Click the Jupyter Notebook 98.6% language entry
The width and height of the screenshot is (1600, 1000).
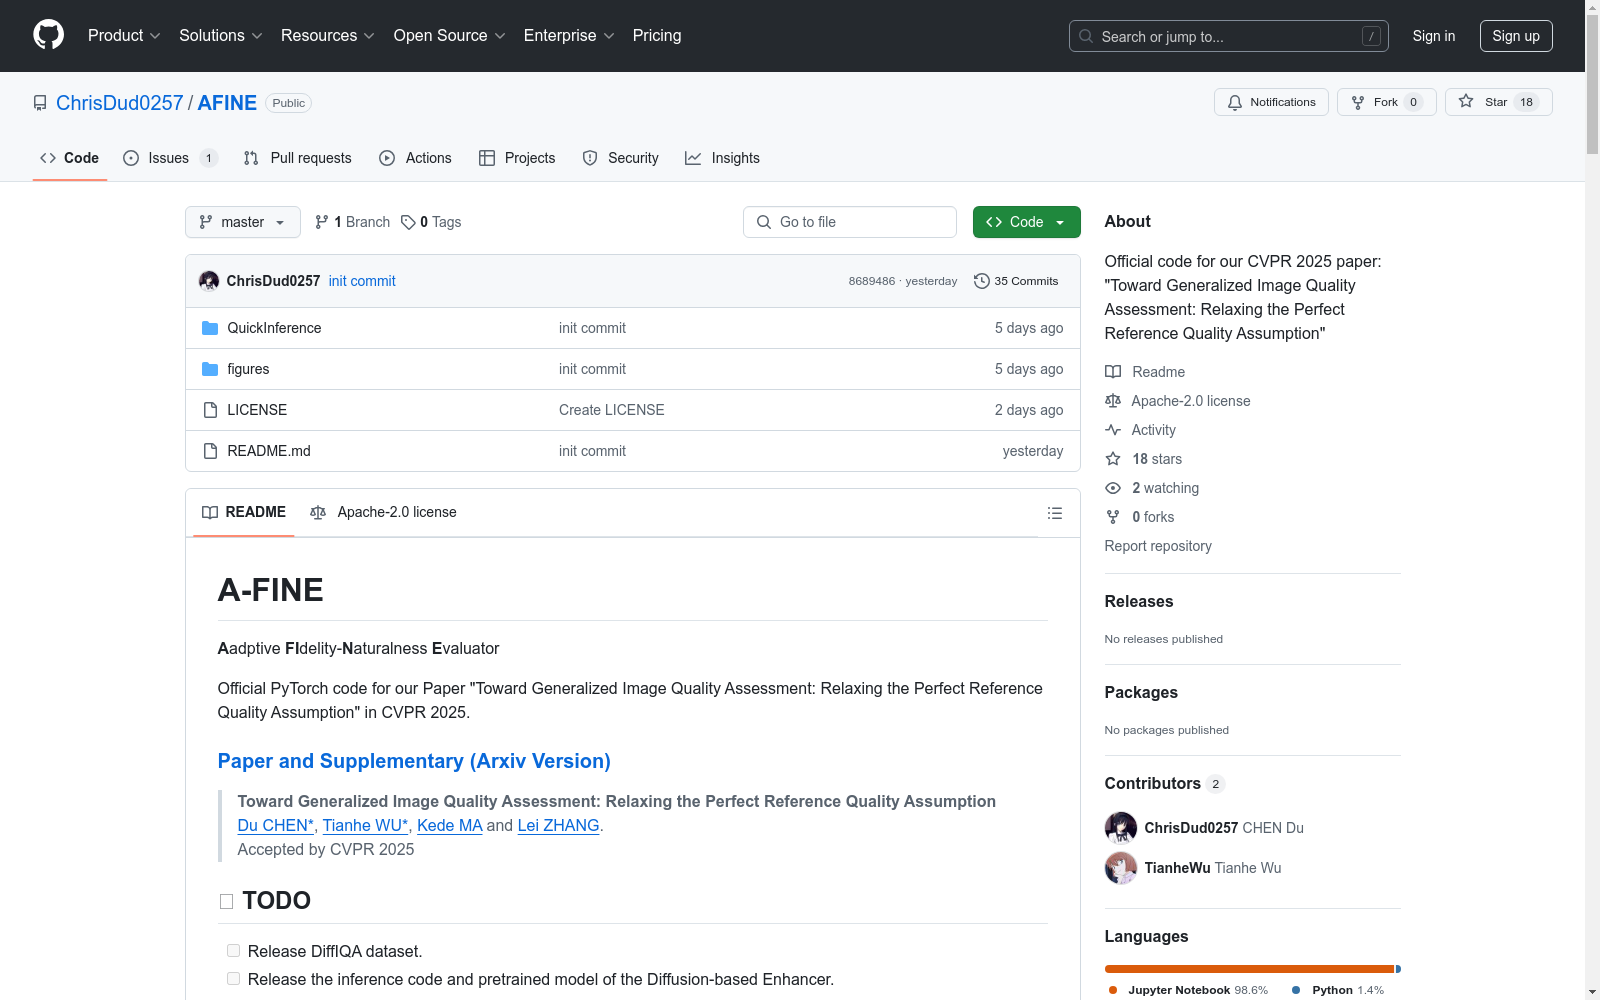[x=1188, y=990]
